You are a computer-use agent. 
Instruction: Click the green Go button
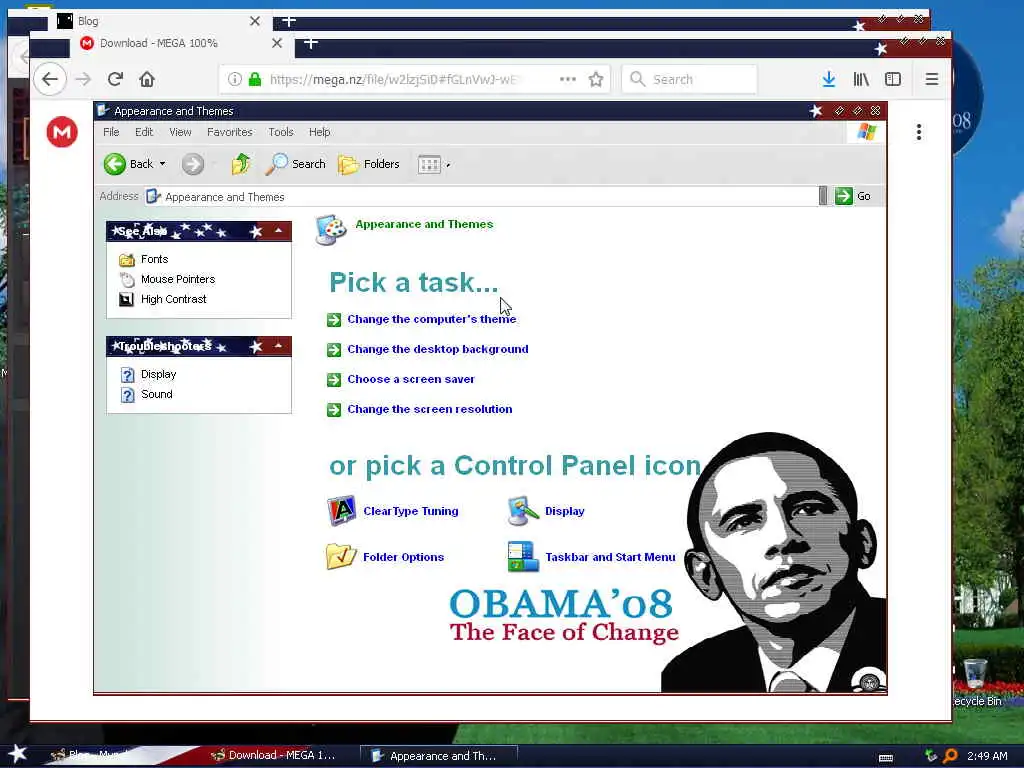(x=853, y=196)
